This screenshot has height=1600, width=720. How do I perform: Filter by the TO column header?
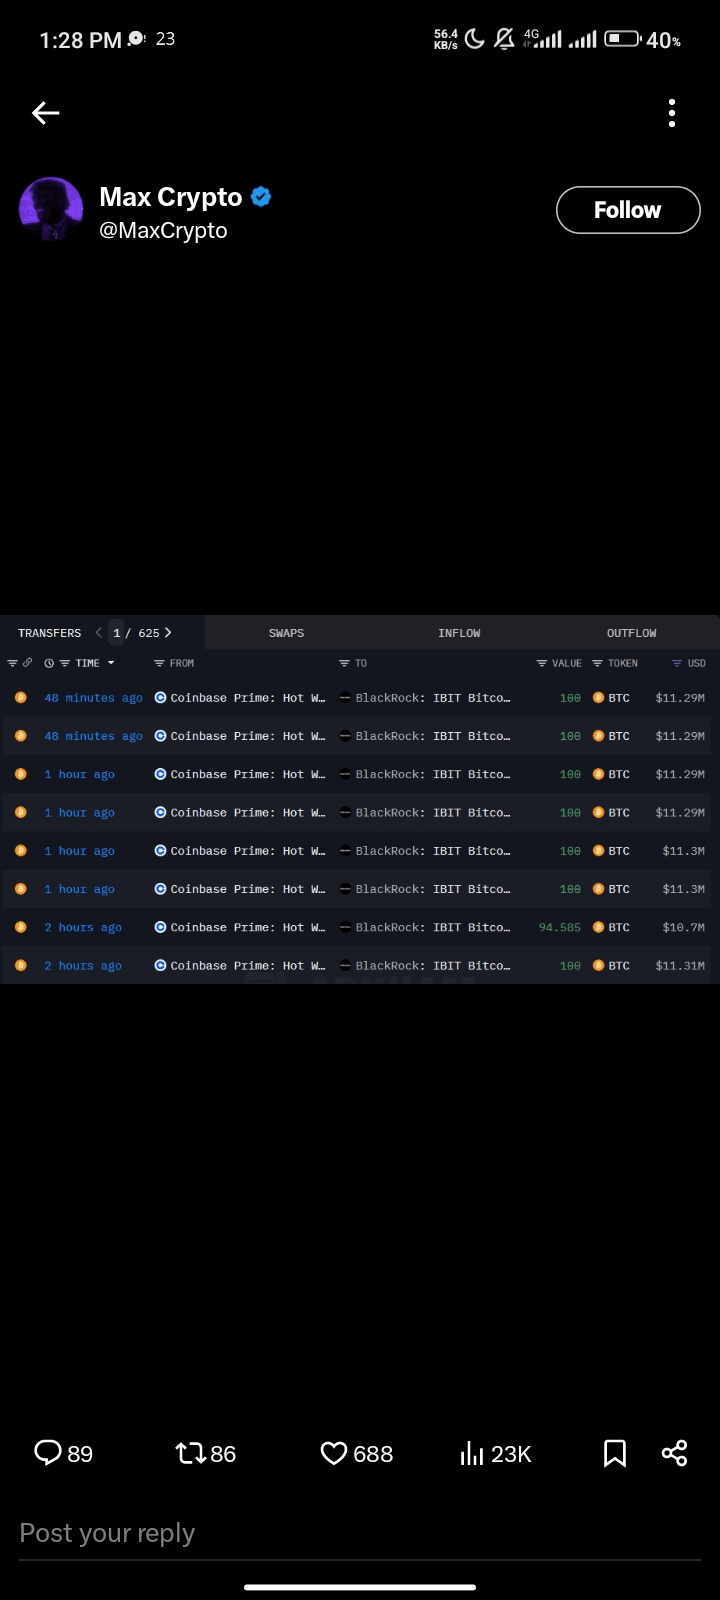353,663
